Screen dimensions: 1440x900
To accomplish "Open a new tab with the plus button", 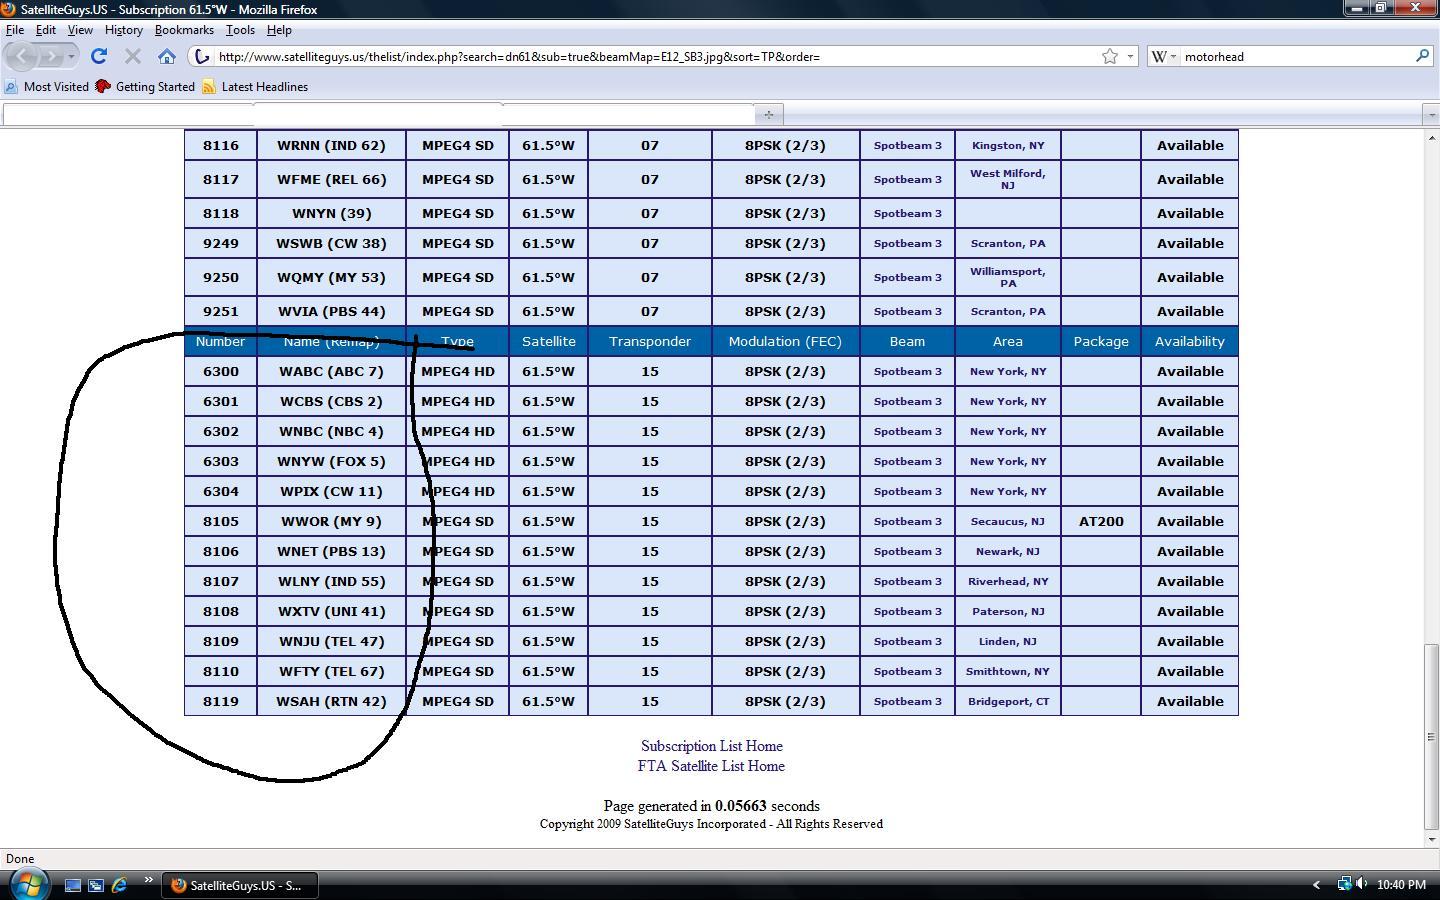I will click(768, 114).
